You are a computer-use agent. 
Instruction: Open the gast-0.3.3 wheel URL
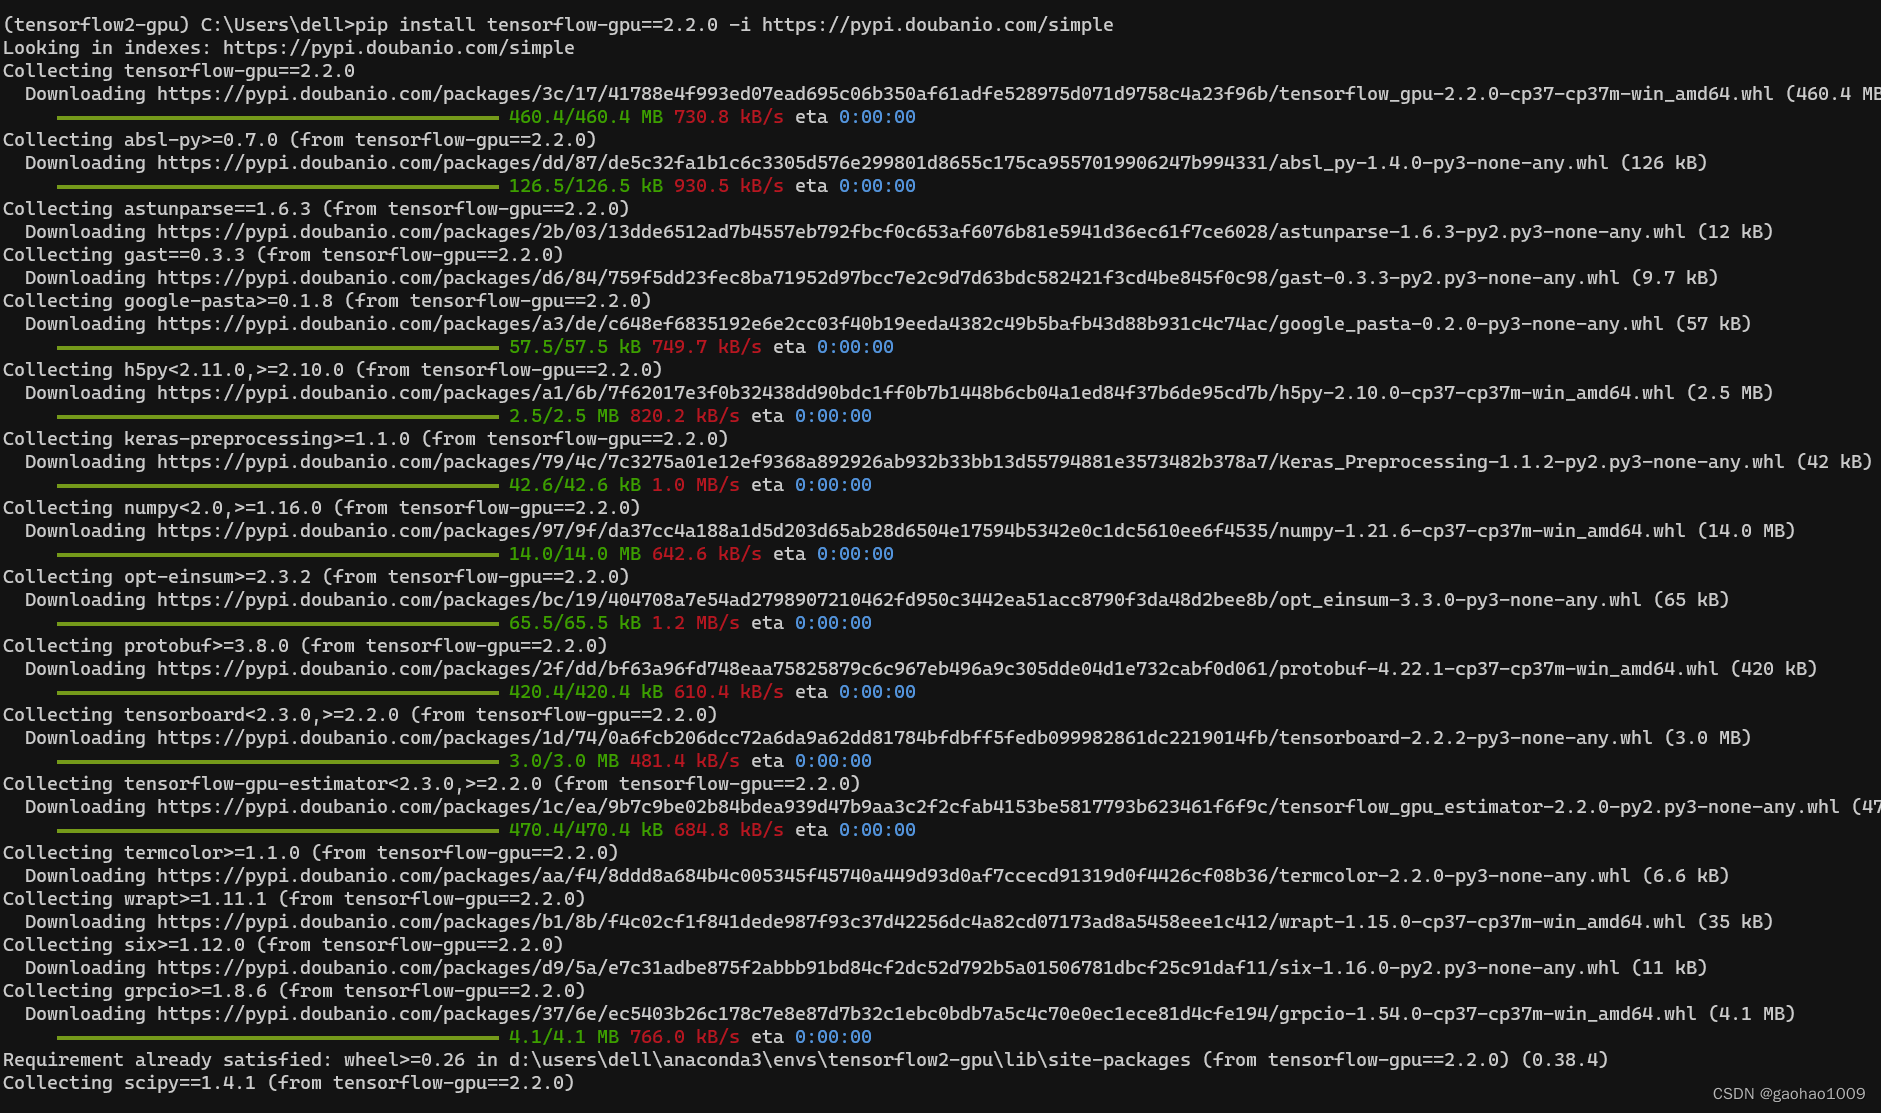(888, 277)
